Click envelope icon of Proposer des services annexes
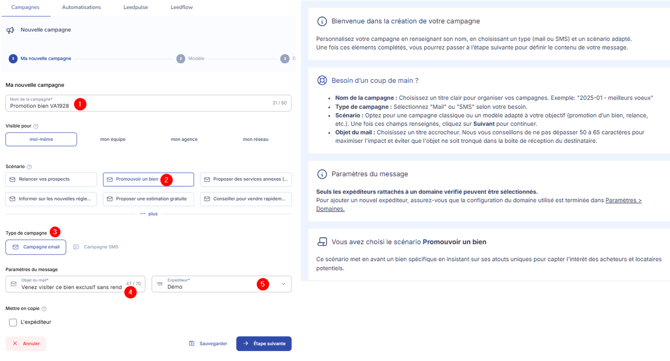 point(207,179)
